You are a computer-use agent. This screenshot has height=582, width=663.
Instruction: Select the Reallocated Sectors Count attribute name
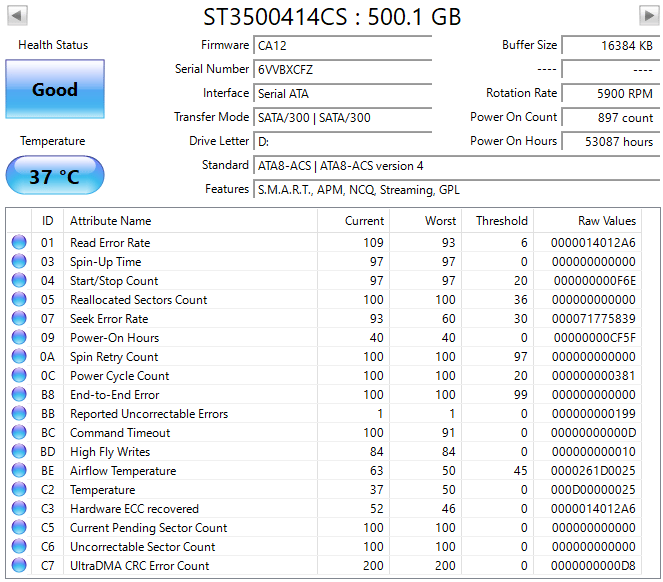point(138,300)
